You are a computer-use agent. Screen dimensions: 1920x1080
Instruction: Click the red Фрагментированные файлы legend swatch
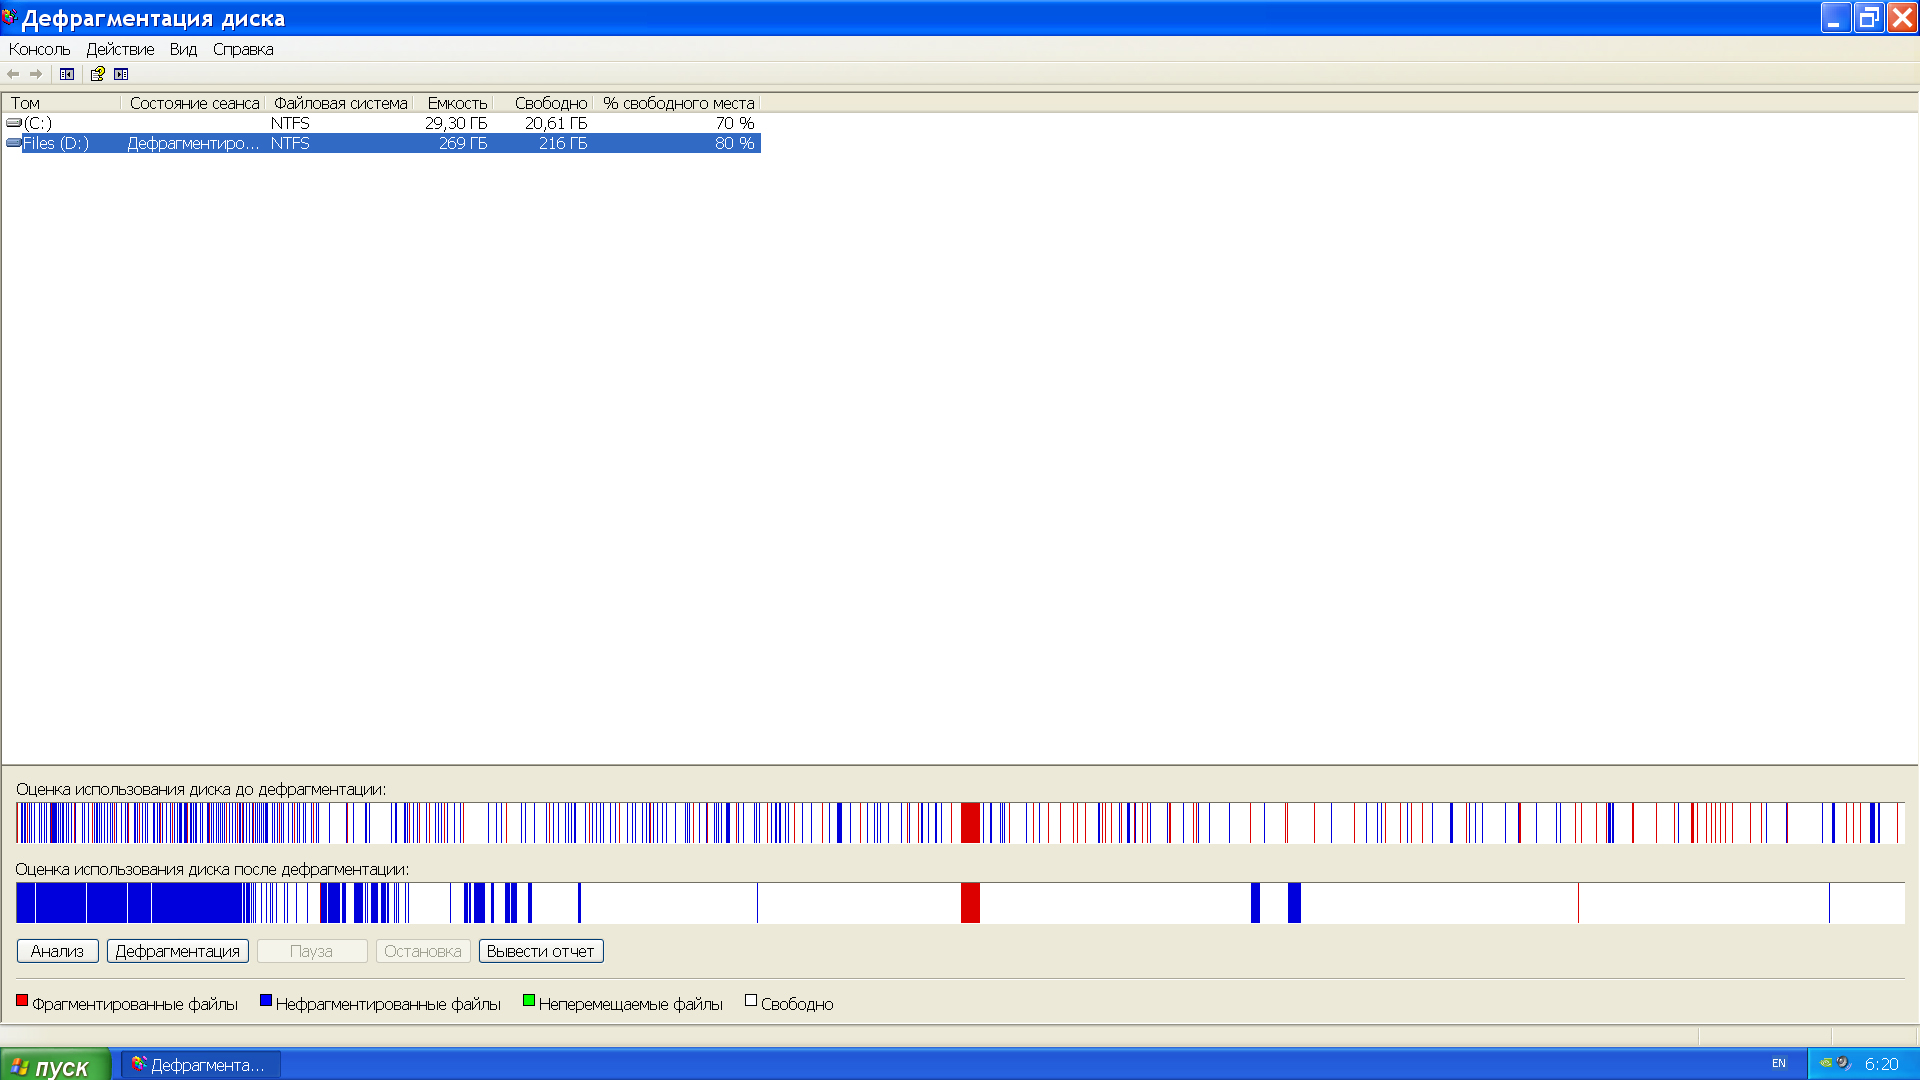(22, 1001)
